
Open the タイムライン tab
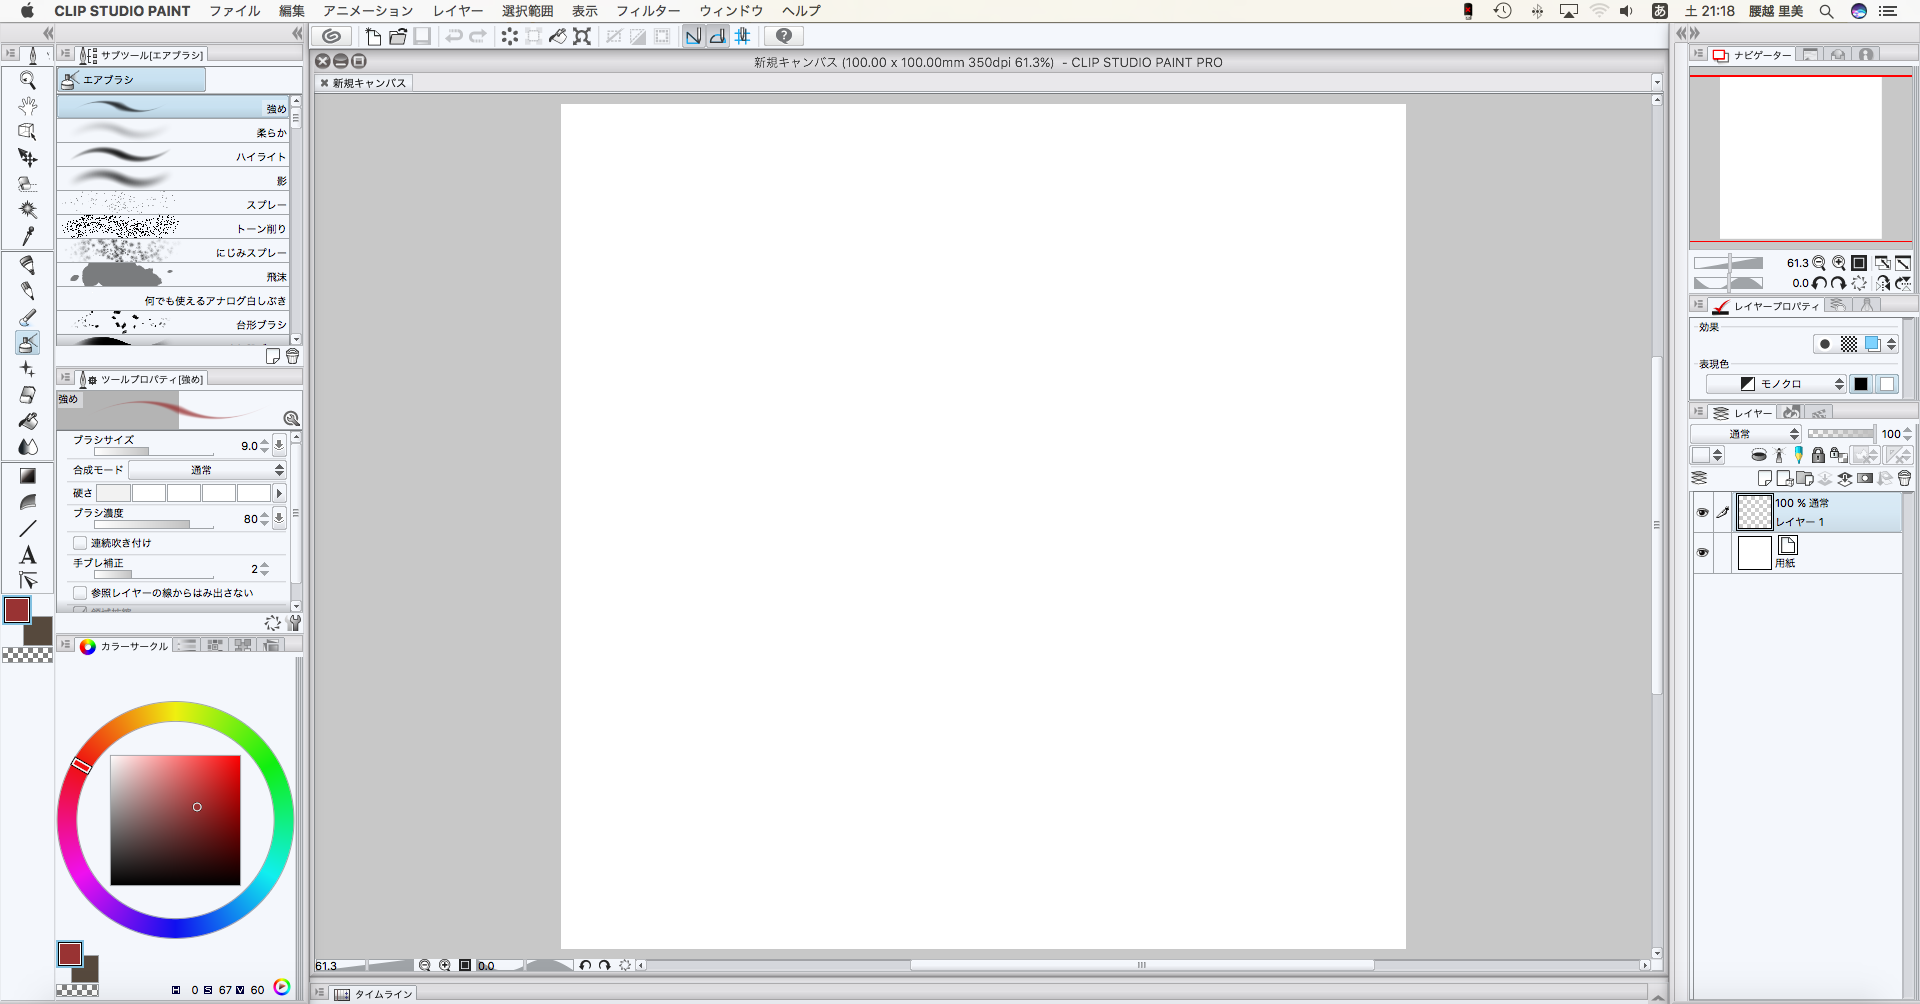(375, 994)
